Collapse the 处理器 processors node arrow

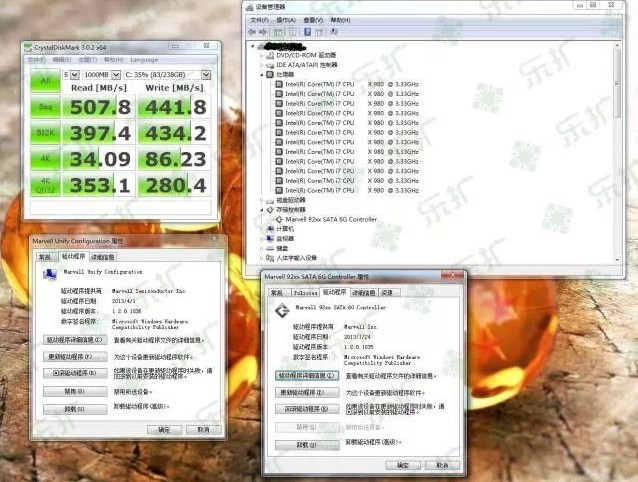[x=262, y=75]
